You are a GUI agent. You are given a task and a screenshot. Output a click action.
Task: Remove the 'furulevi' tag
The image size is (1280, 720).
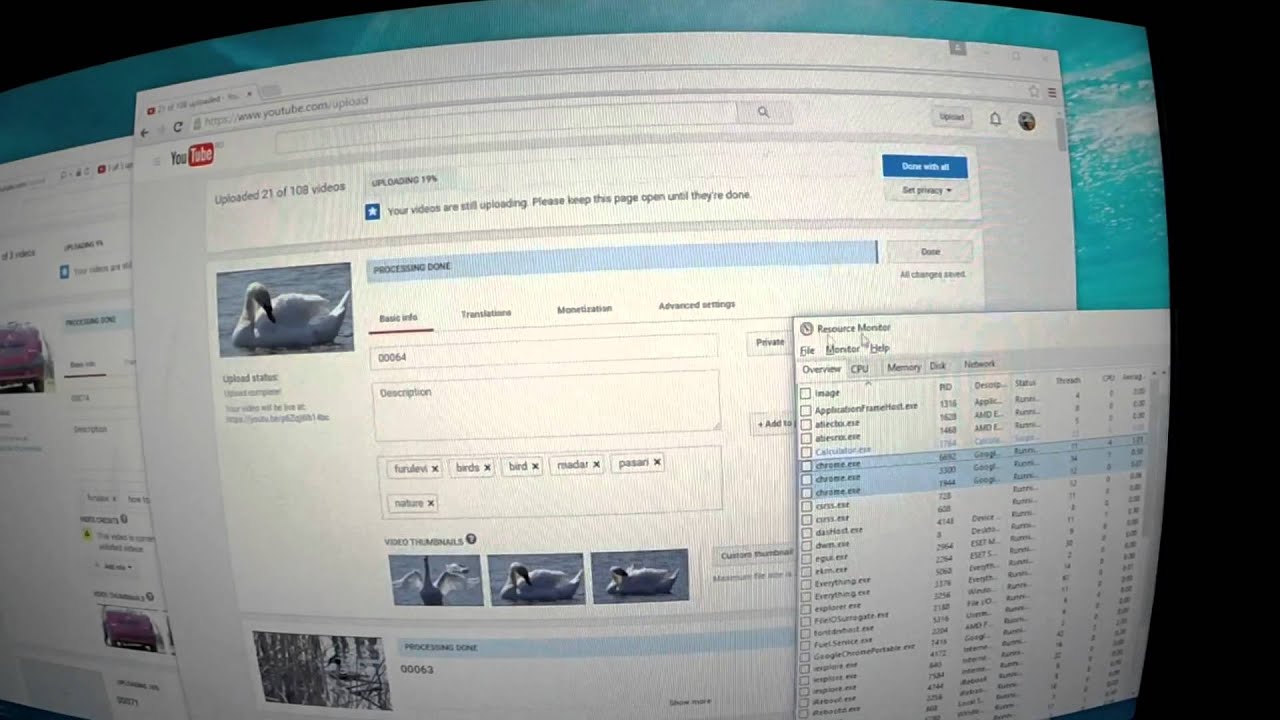[x=435, y=468]
